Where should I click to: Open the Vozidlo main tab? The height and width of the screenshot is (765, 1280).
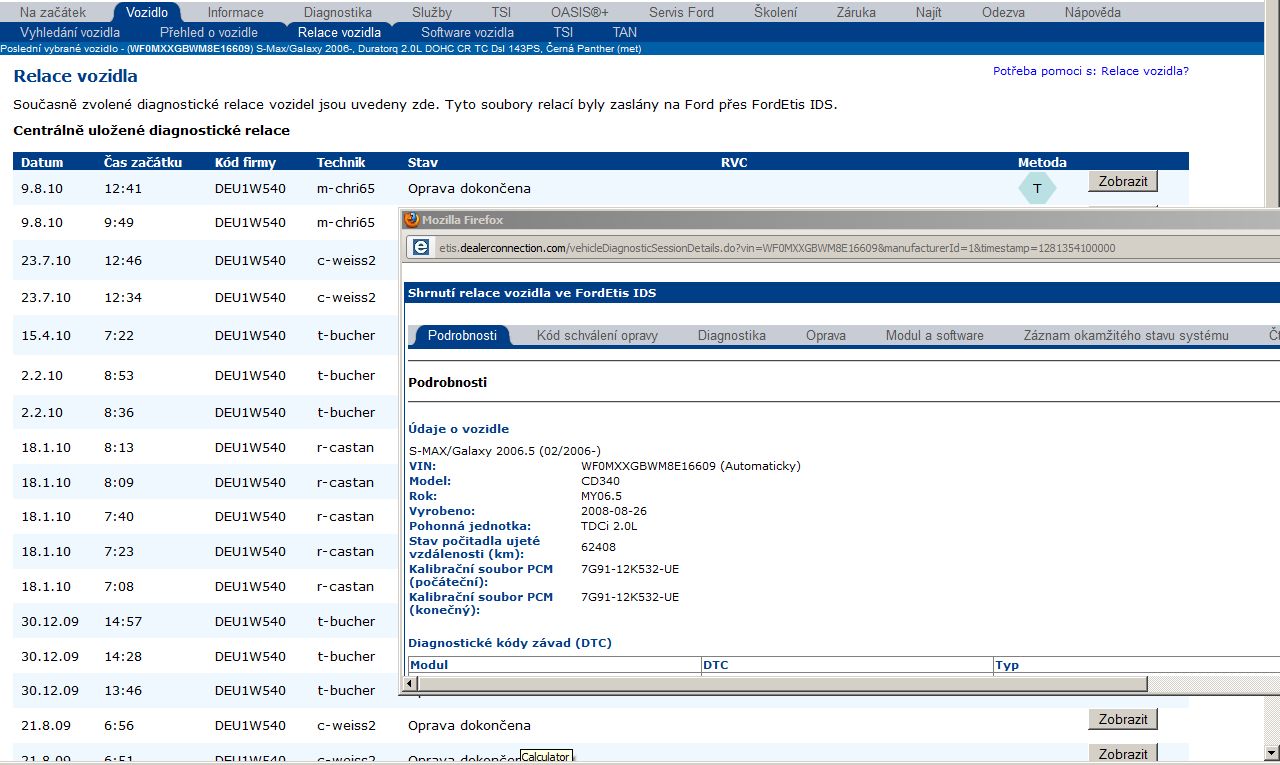[x=147, y=12]
